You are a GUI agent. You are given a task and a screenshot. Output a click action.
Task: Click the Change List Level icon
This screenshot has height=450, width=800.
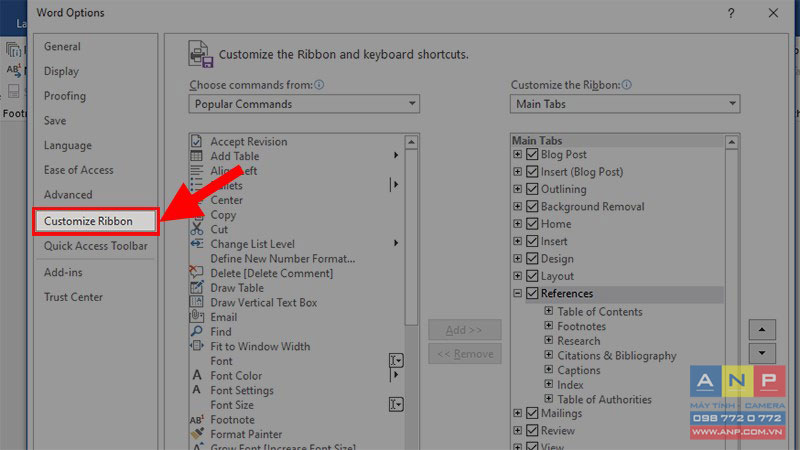pyautogui.click(x=196, y=244)
